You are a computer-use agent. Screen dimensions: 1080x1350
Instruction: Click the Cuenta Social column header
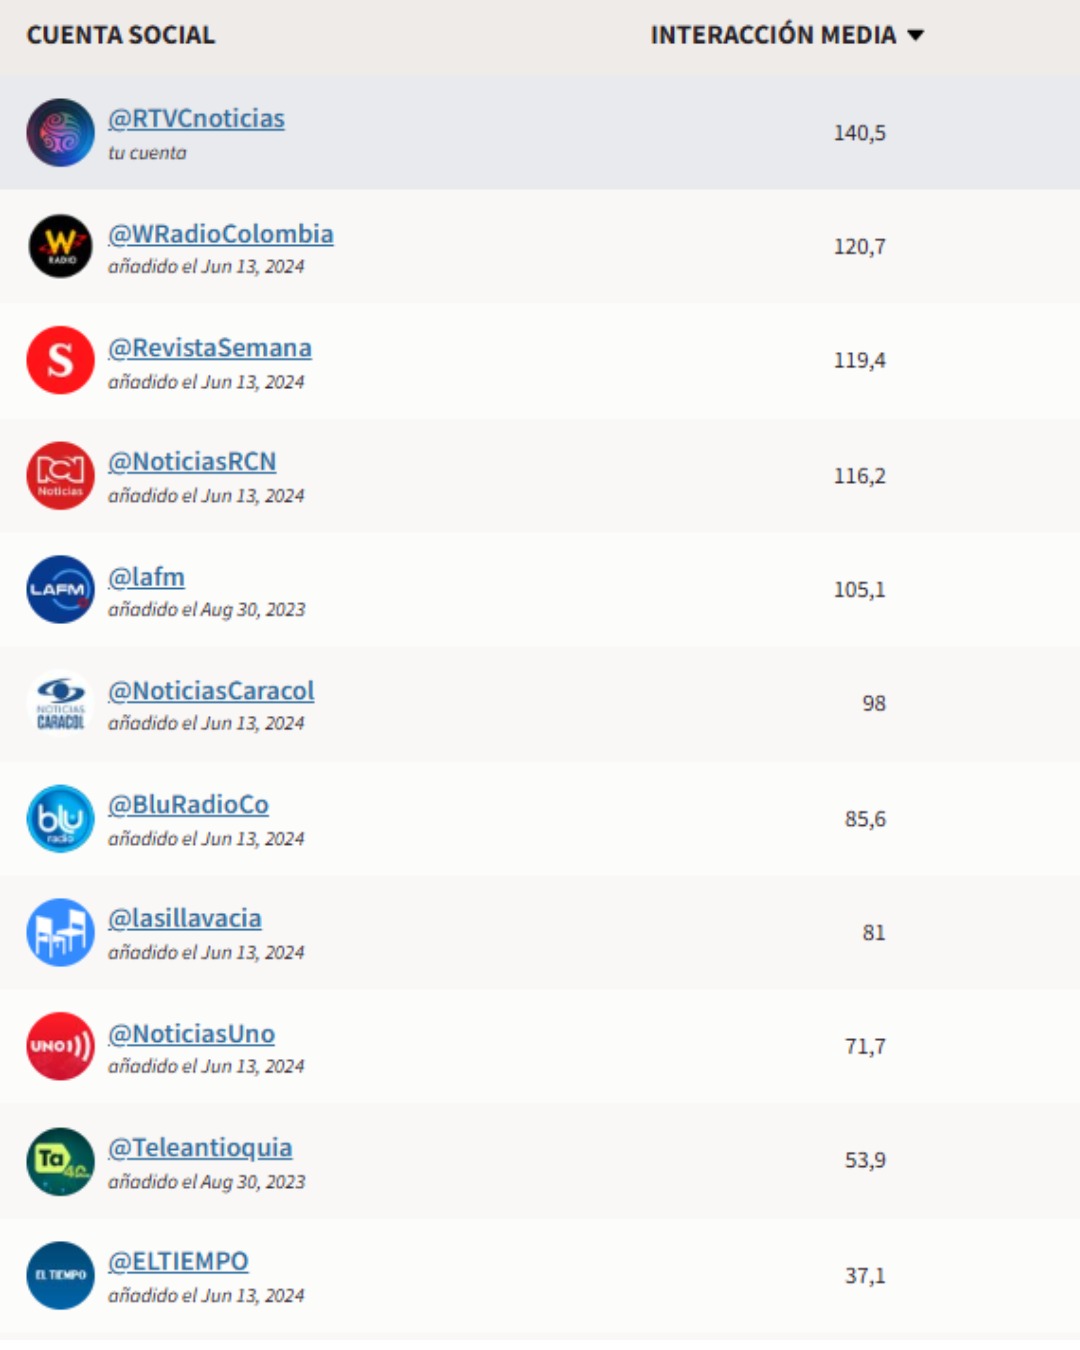pos(121,36)
